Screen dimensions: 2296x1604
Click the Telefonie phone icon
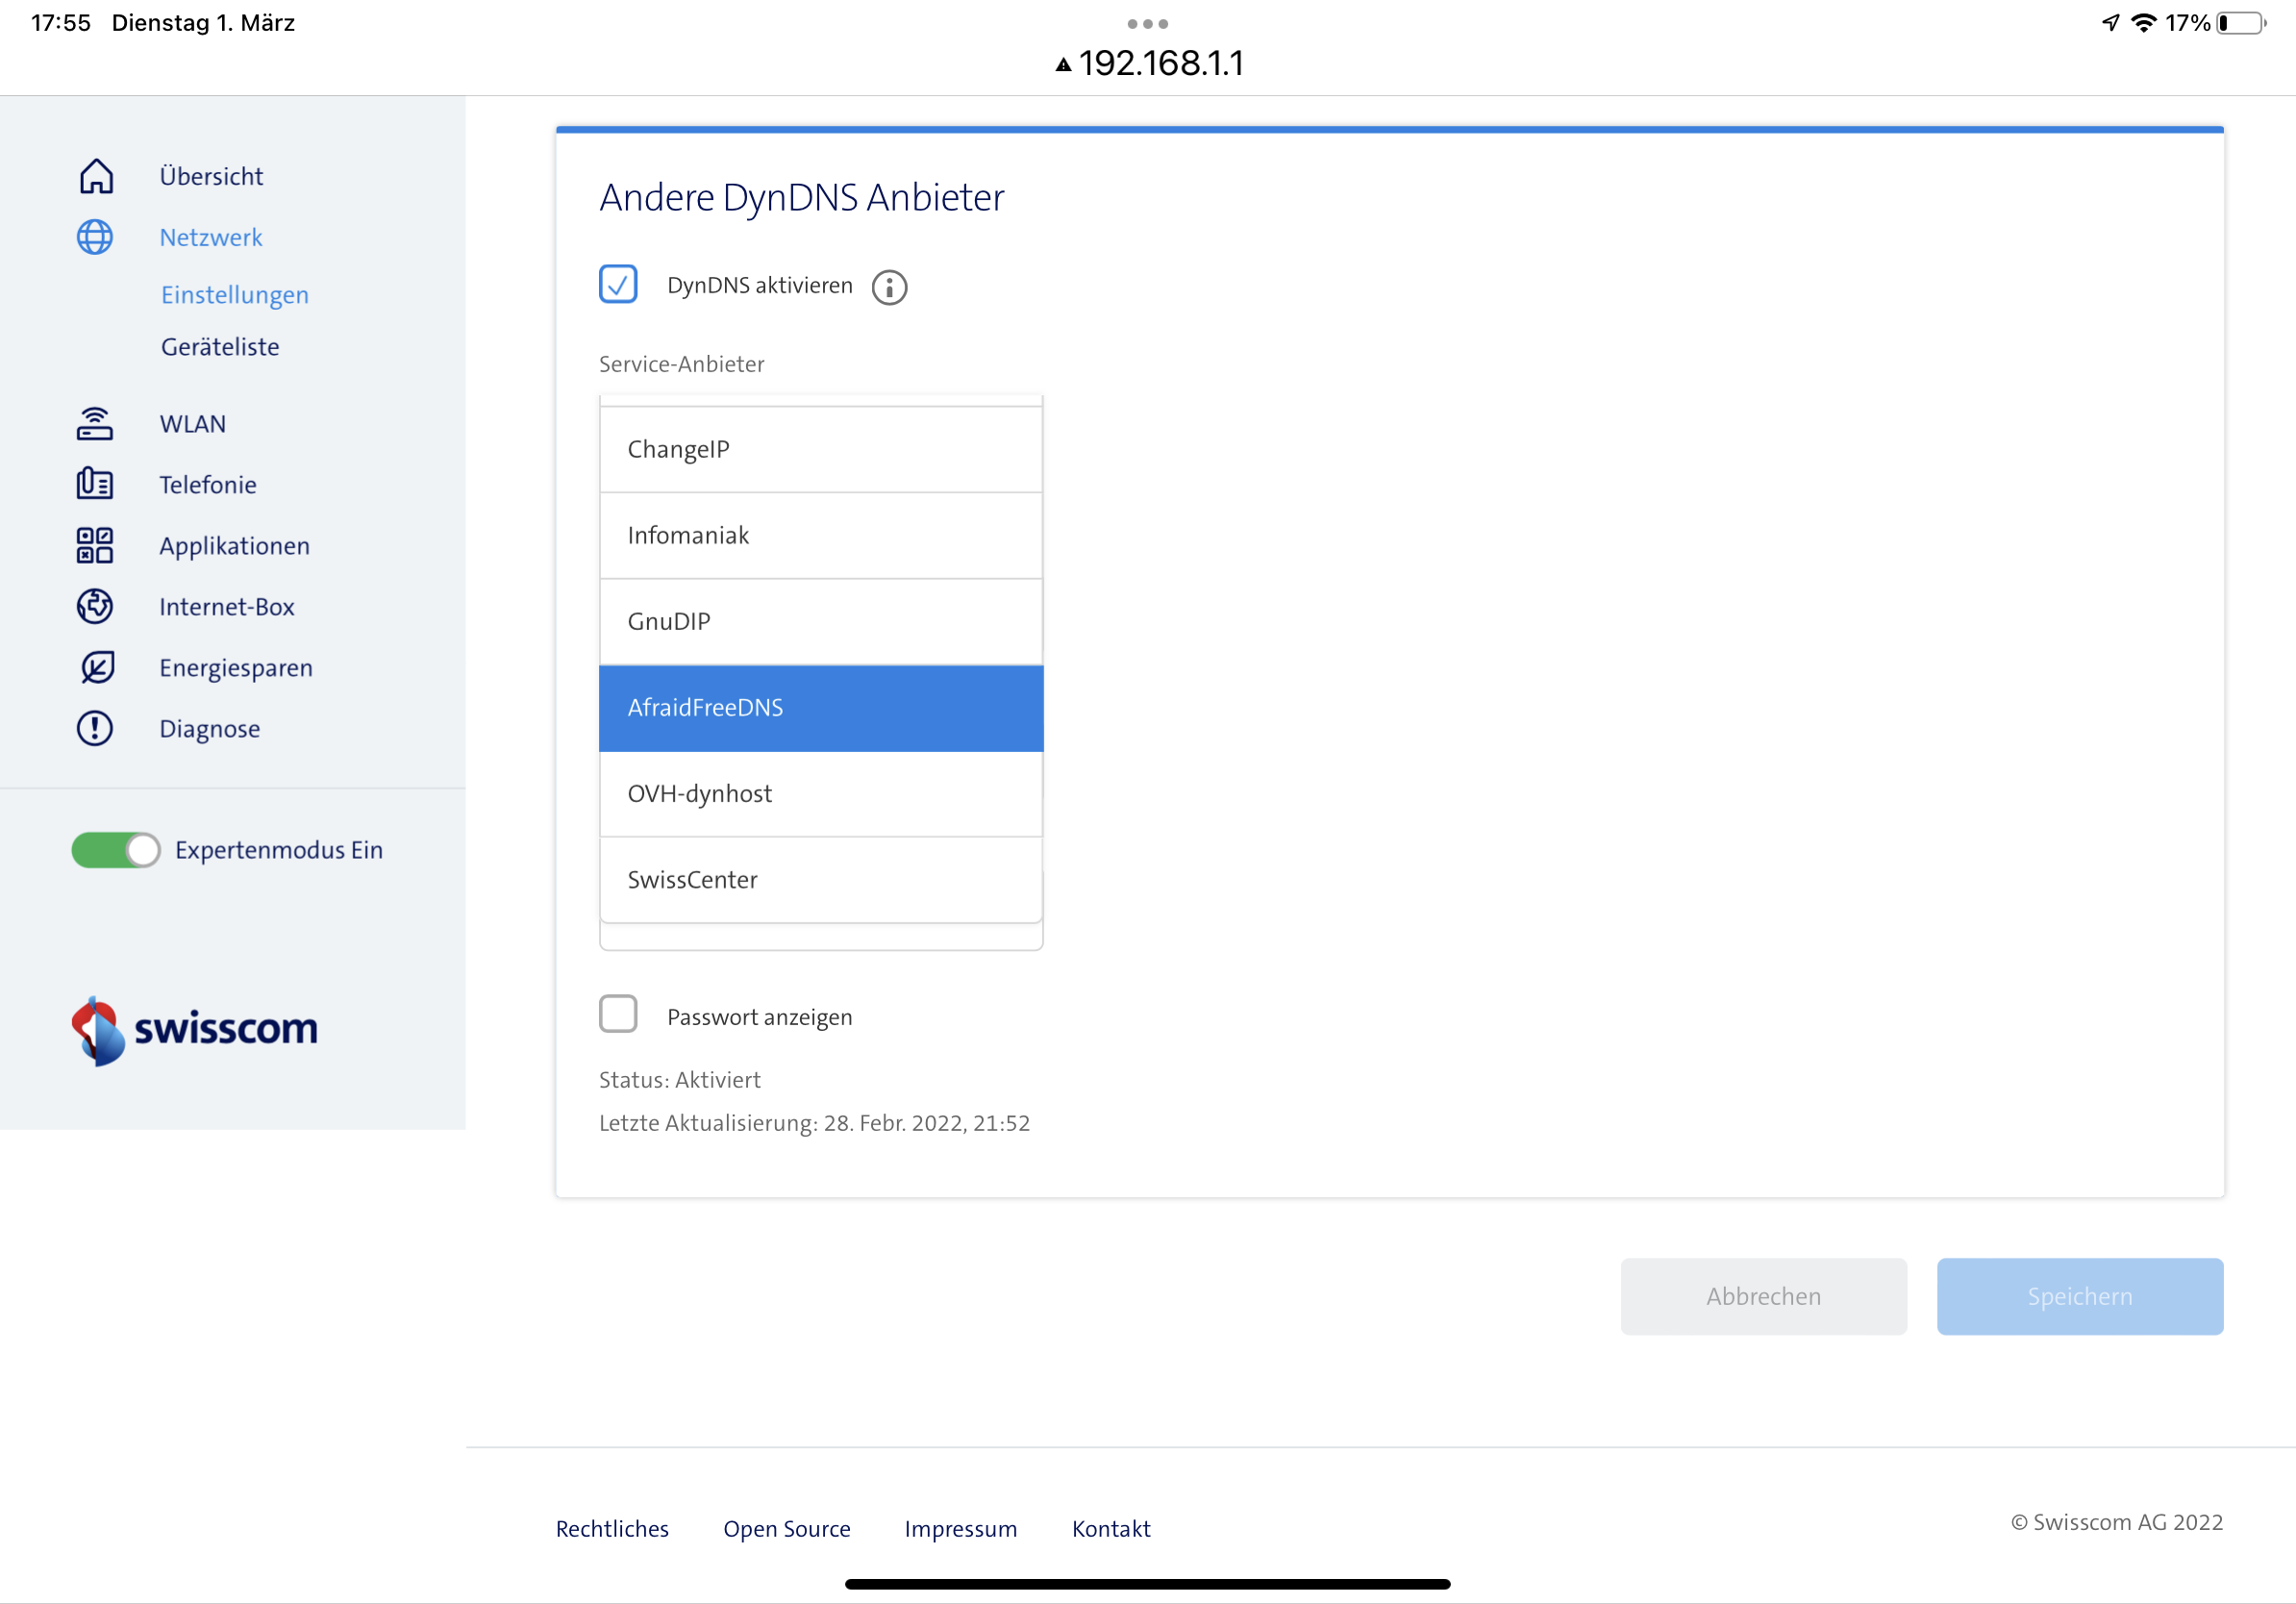tap(95, 484)
